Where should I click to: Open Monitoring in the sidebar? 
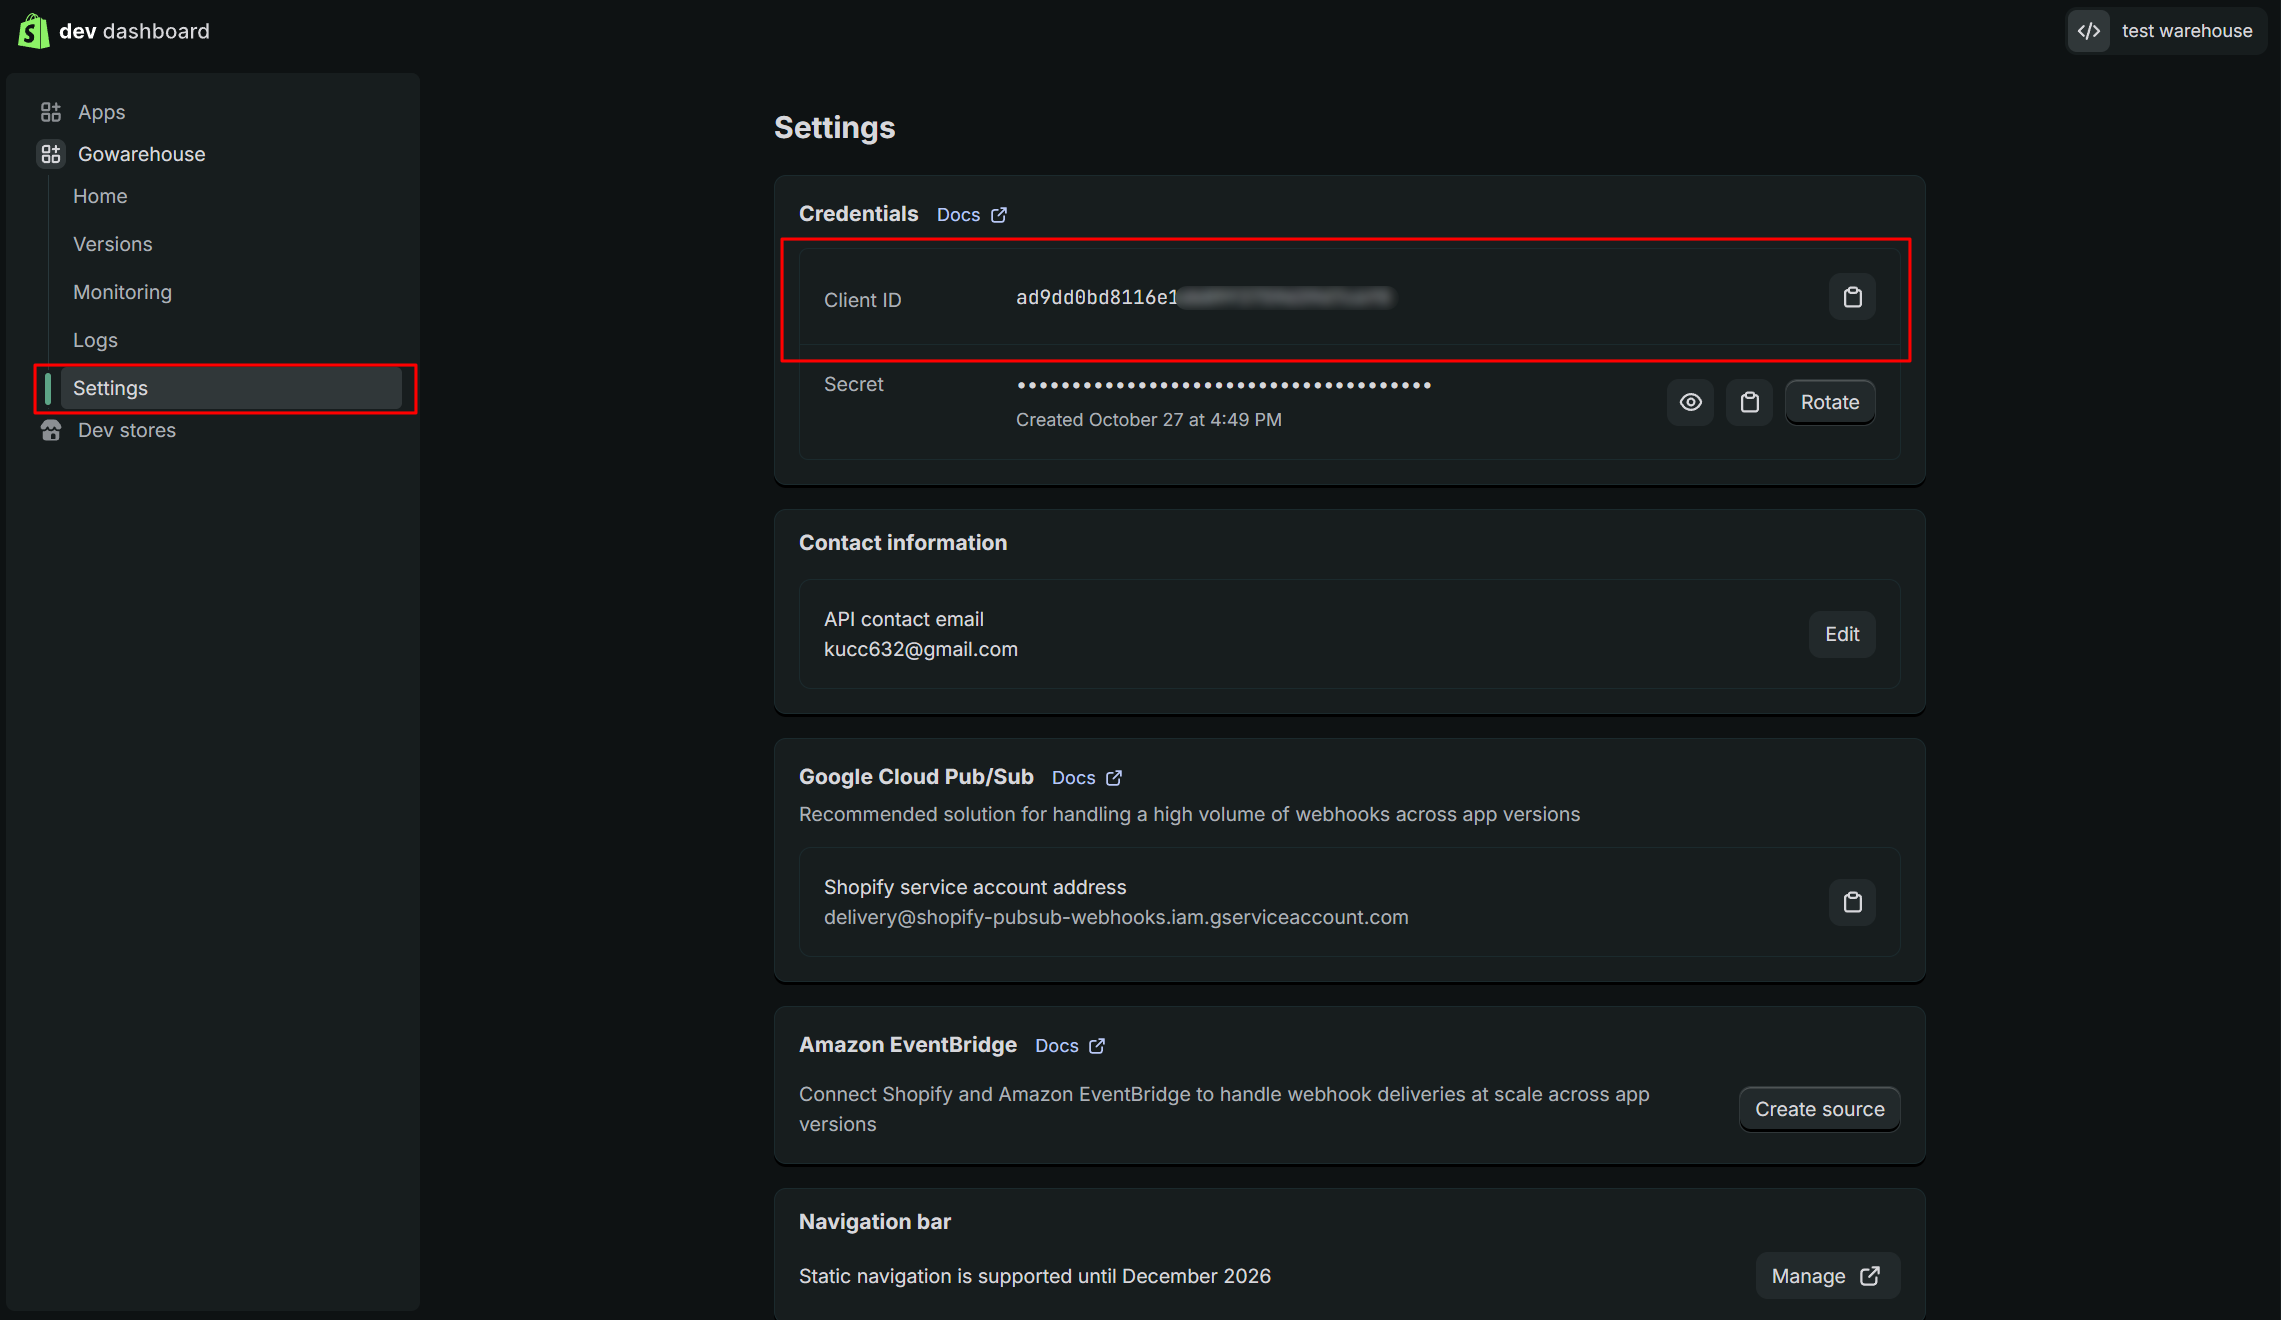pyautogui.click(x=122, y=292)
